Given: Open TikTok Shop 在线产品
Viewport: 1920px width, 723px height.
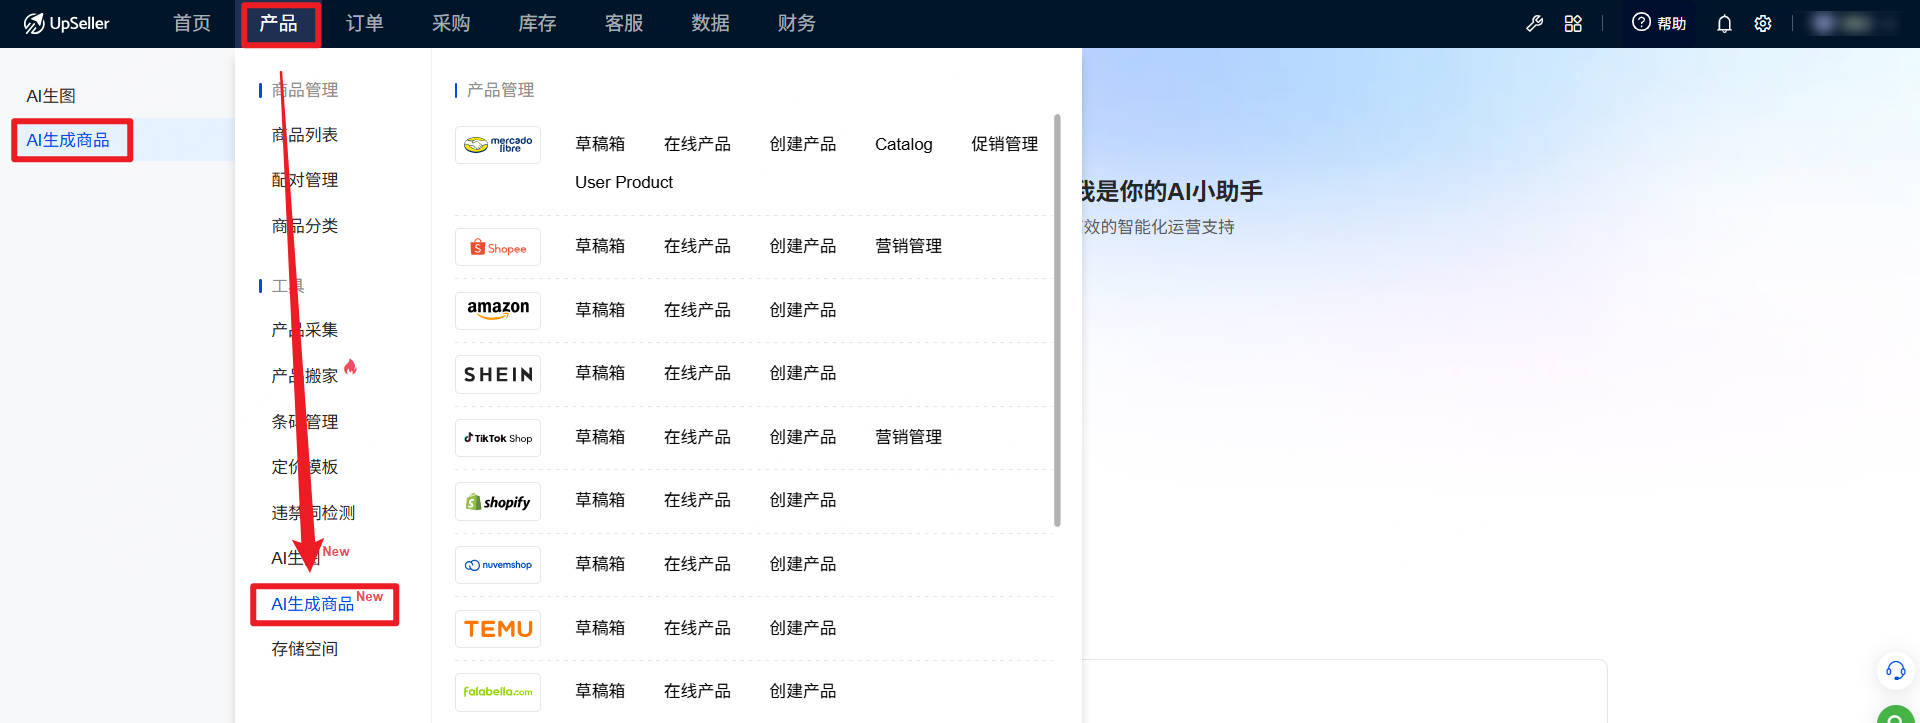Looking at the screenshot, I should 697,437.
